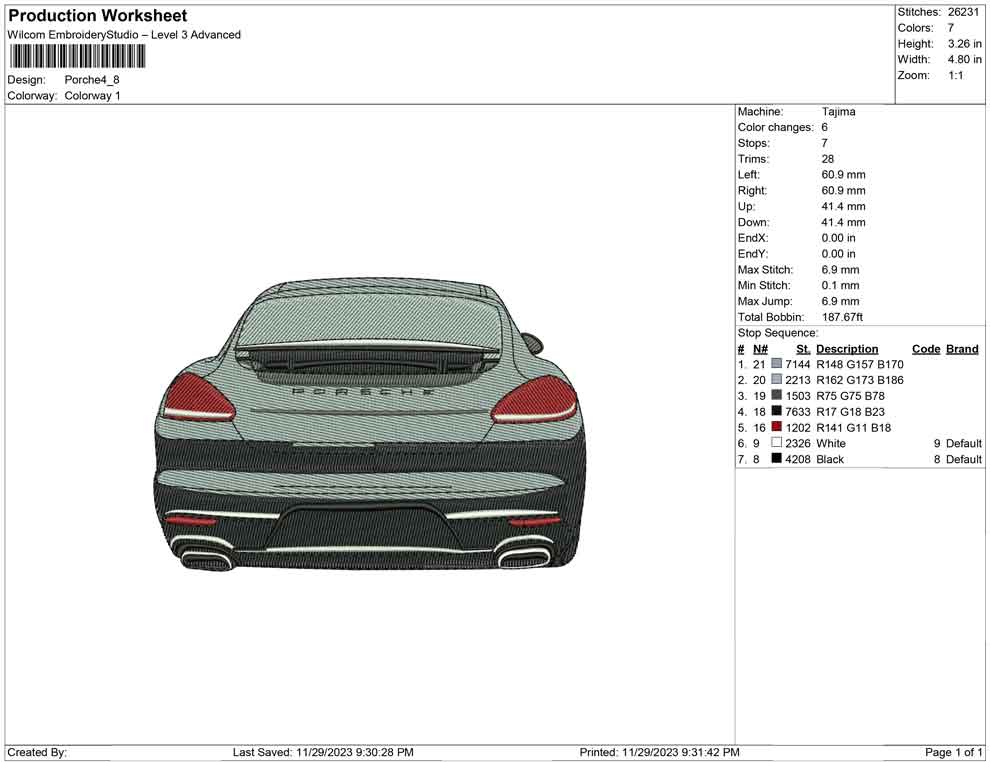Click the R162 G173 B186 color swatch
This screenshot has width=990, height=762.
click(x=775, y=380)
